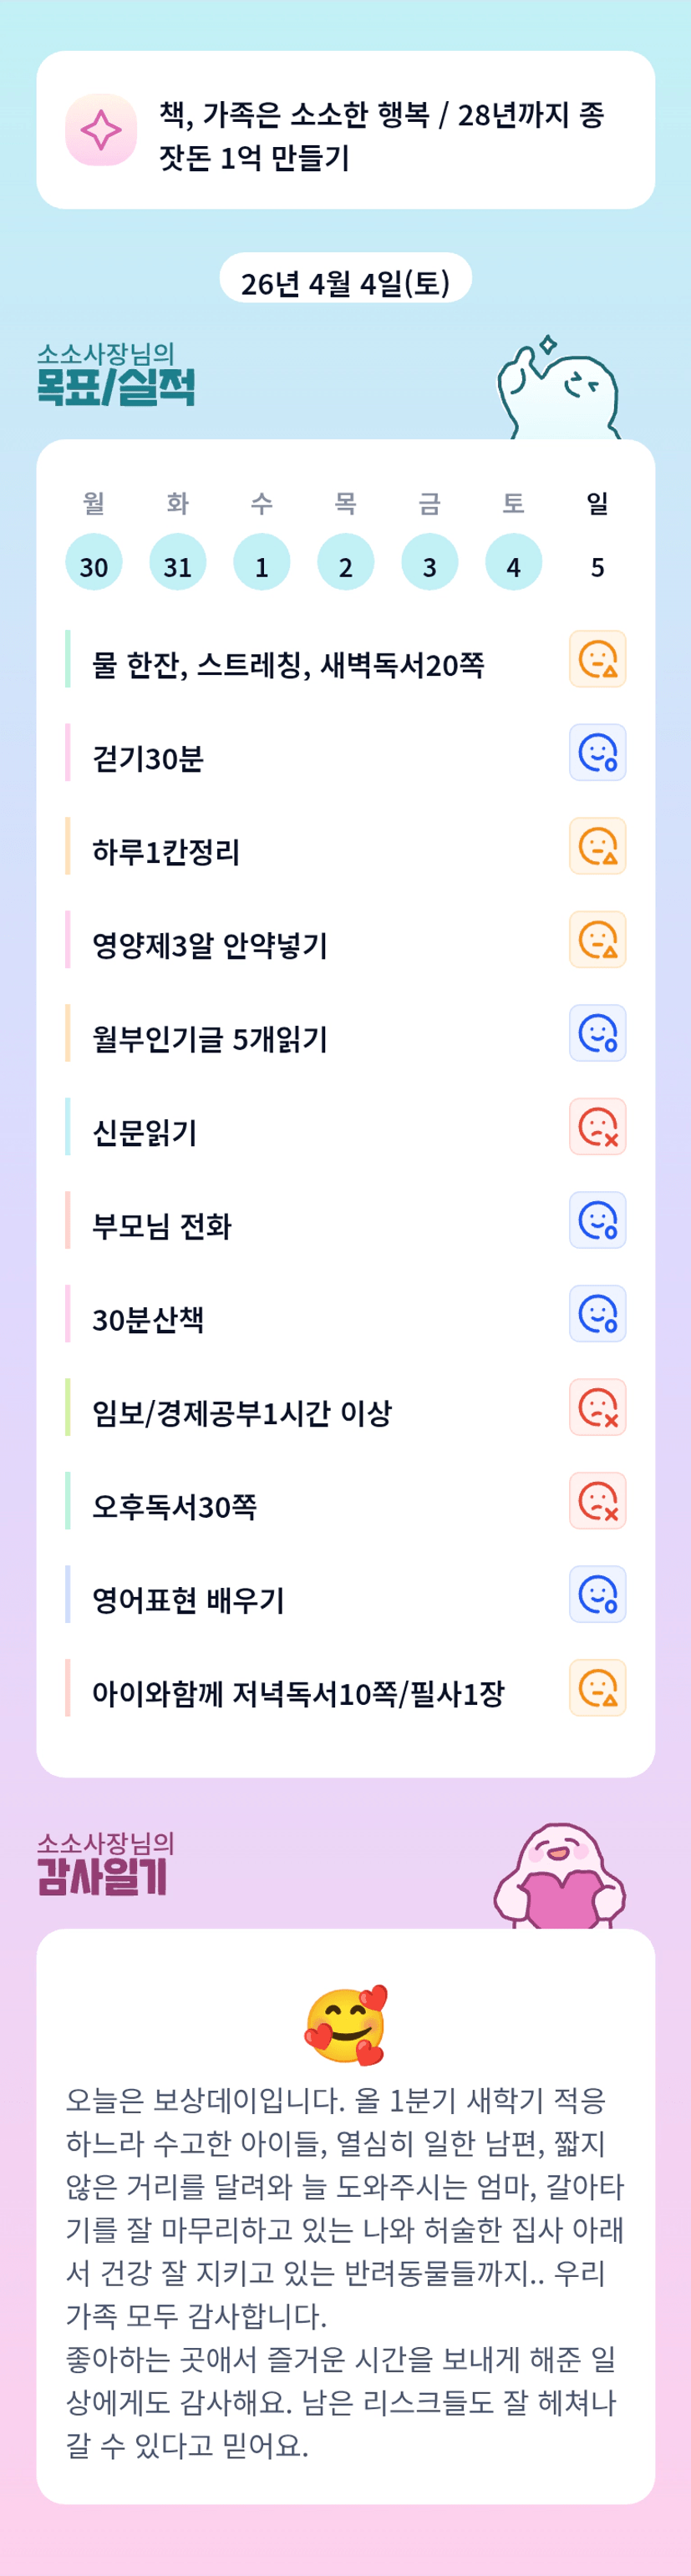Open the 30분산책 goal item
The width and height of the screenshot is (691, 2576).
[148, 1320]
